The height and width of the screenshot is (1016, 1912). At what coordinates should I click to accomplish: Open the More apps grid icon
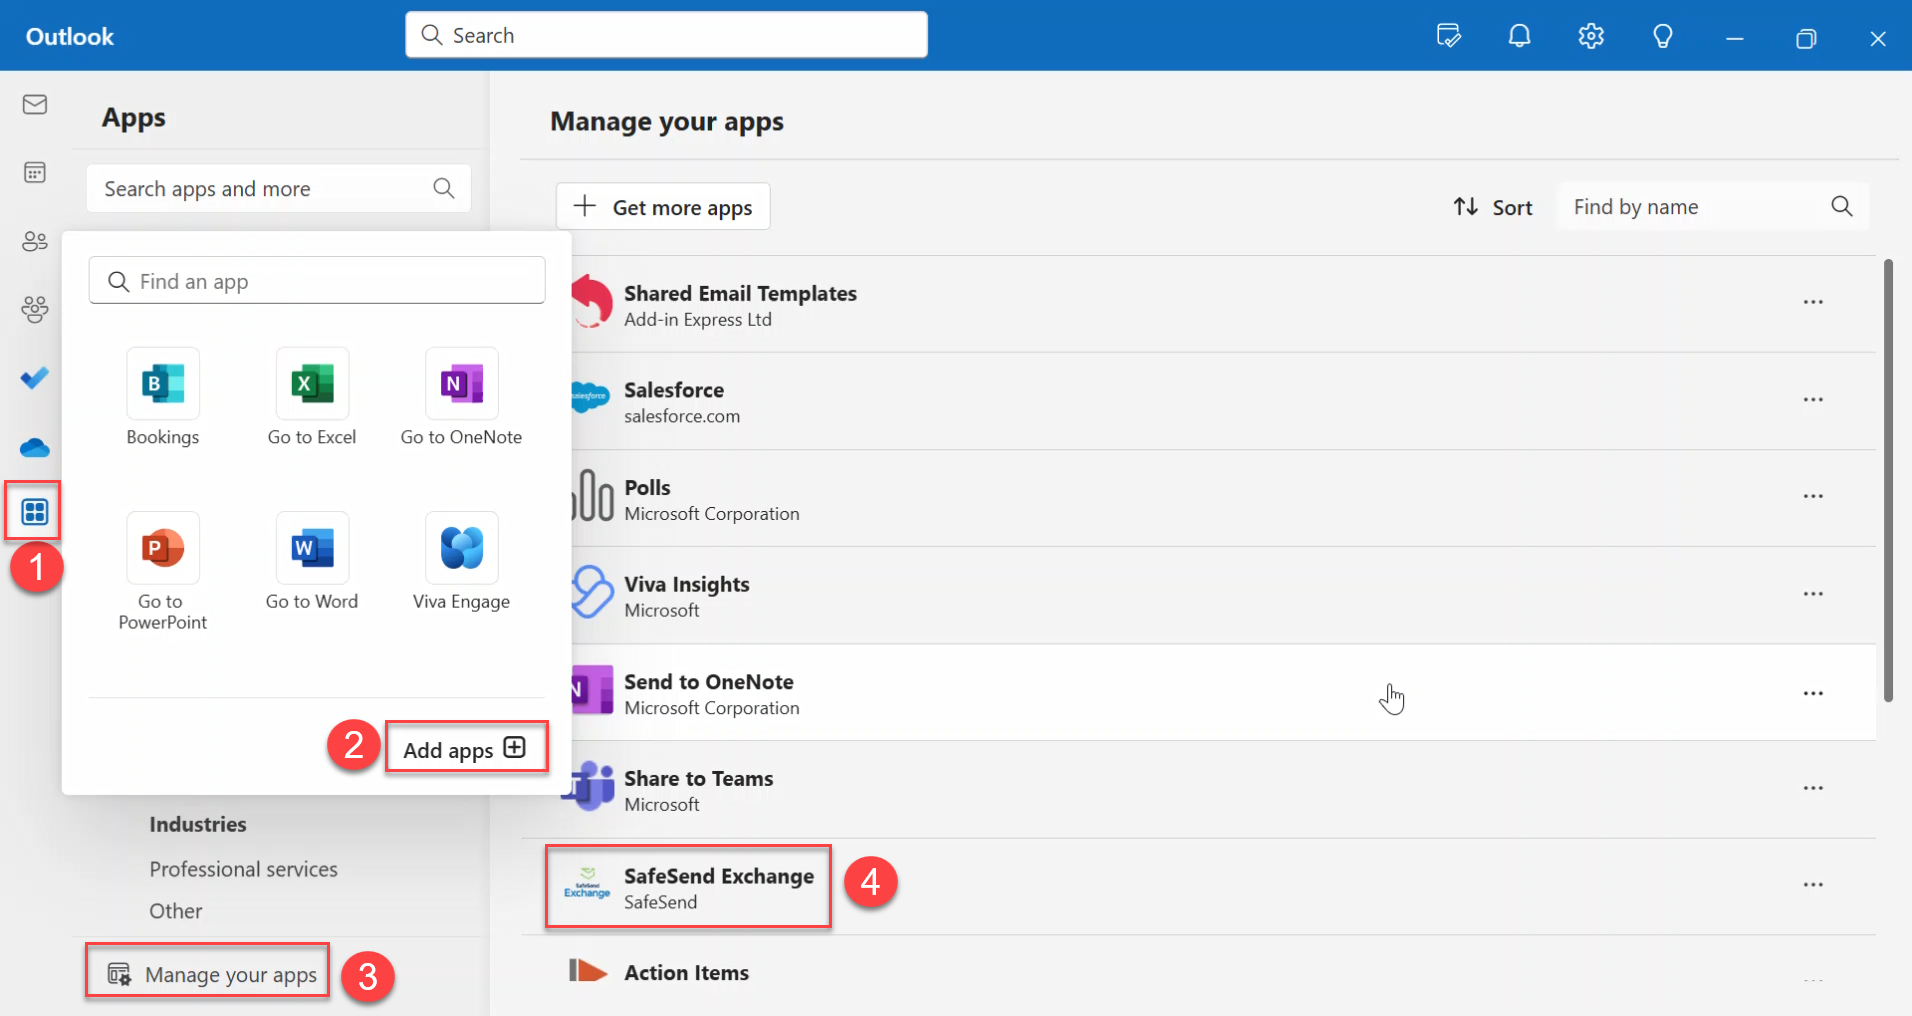(x=35, y=512)
